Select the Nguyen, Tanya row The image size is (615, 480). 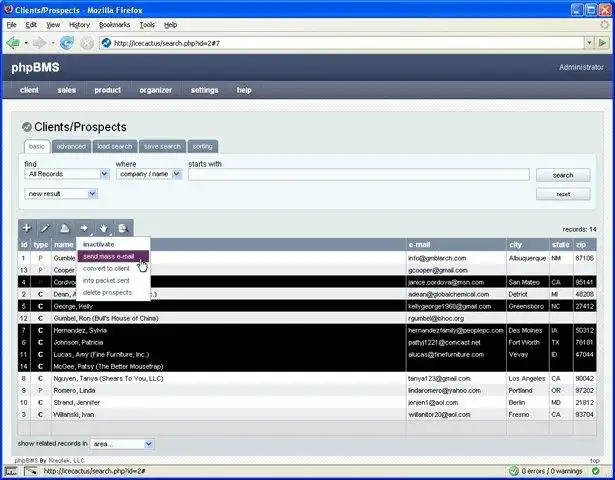pos(307,378)
